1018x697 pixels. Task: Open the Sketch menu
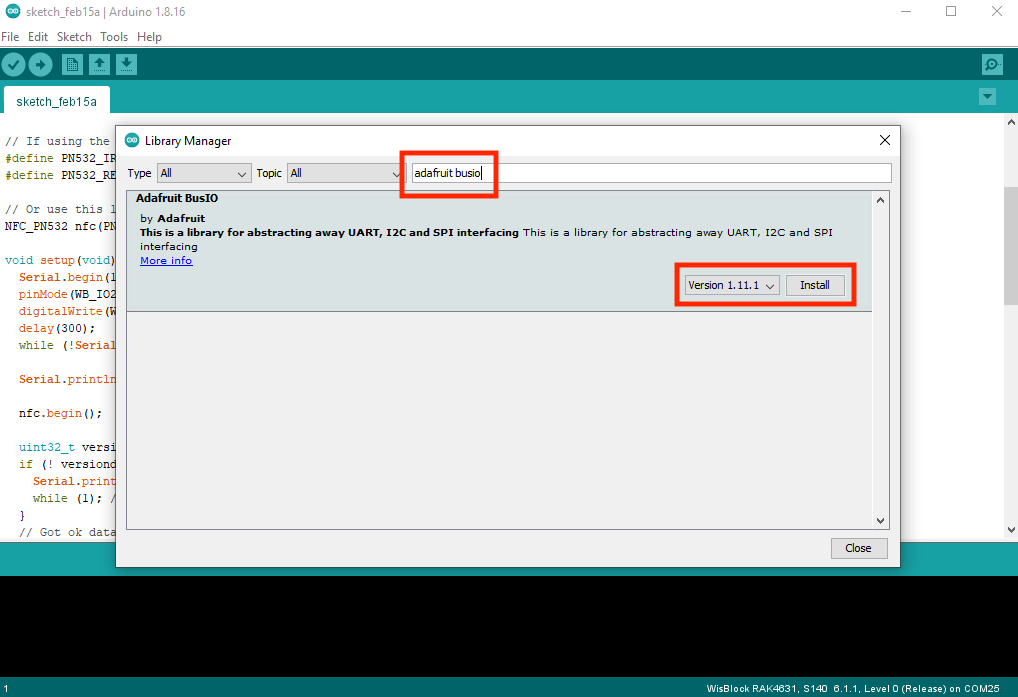click(x=74, y=37)
